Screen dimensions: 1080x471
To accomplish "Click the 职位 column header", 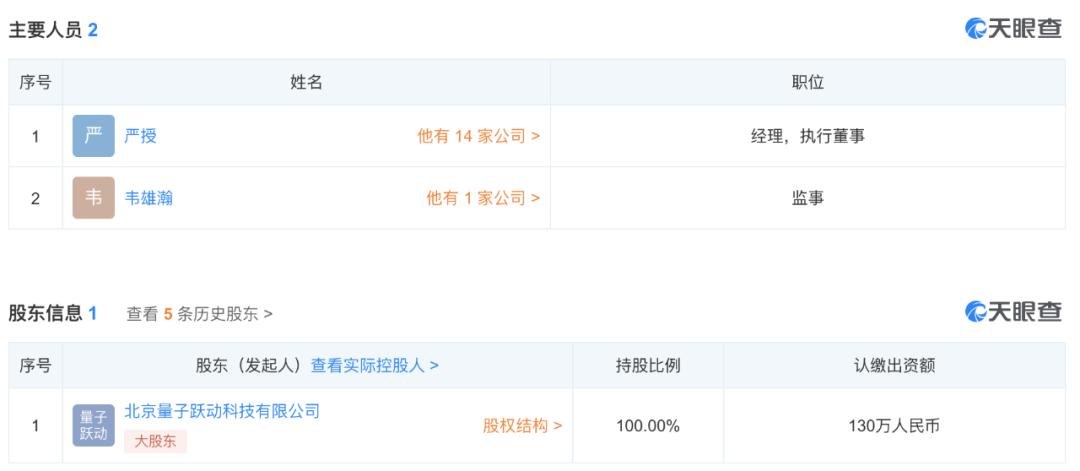I will coord(808,83).
